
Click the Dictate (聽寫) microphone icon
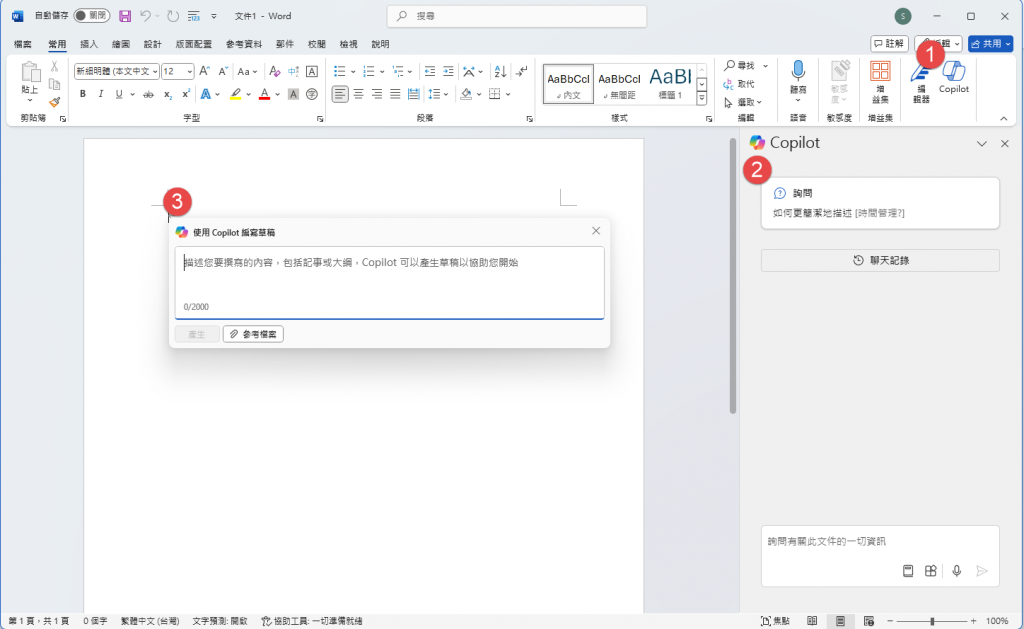click(x=798, y=71)
